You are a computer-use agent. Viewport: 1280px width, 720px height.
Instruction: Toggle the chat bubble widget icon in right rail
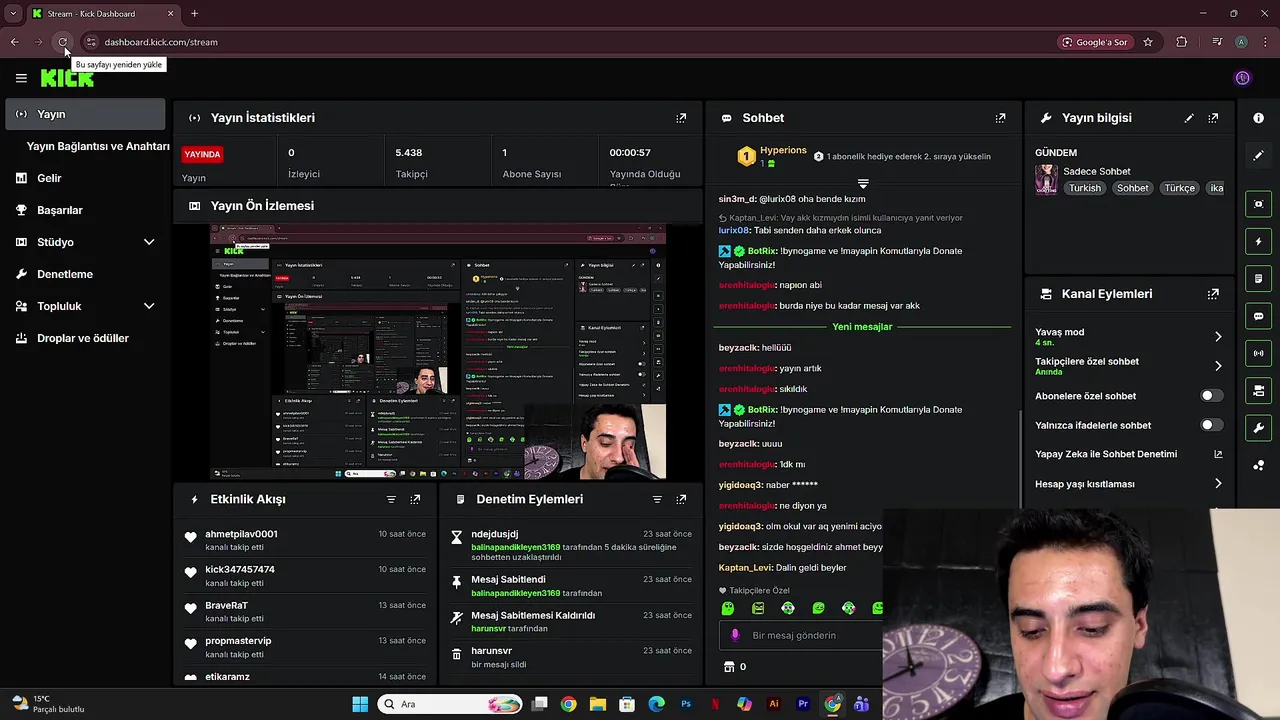click(1258, 316)
